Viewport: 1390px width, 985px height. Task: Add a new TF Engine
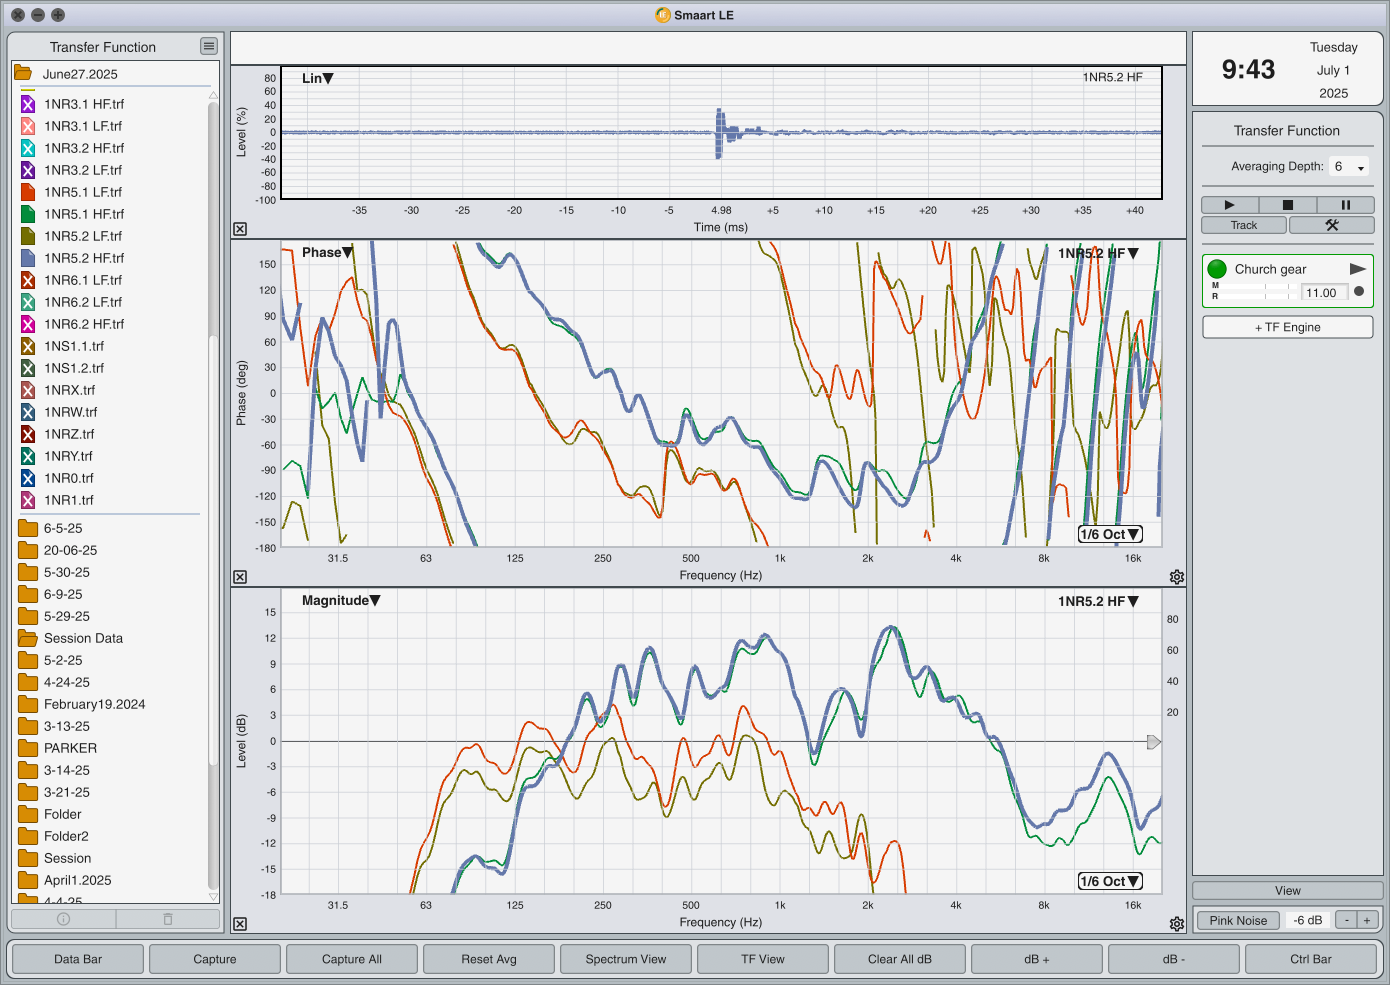1287,327
